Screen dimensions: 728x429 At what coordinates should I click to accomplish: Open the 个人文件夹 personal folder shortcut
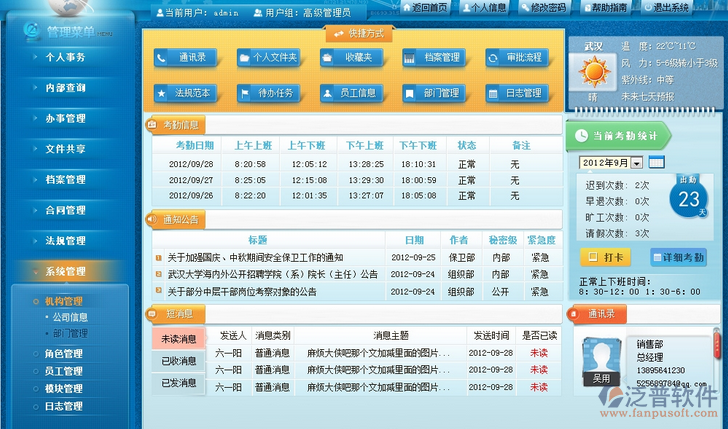268,58
